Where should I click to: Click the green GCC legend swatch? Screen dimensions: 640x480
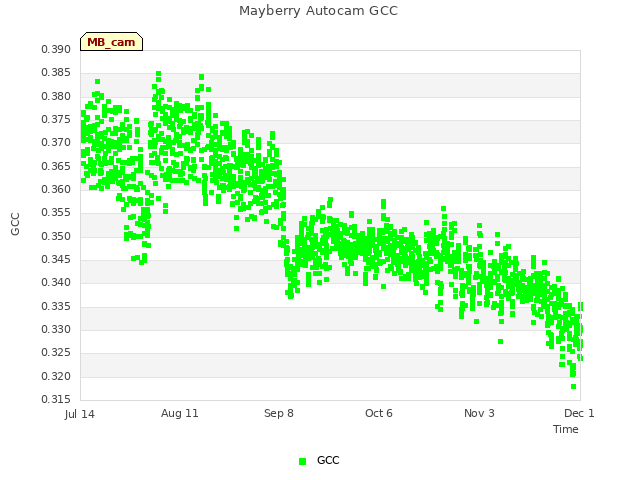(302, 461)
